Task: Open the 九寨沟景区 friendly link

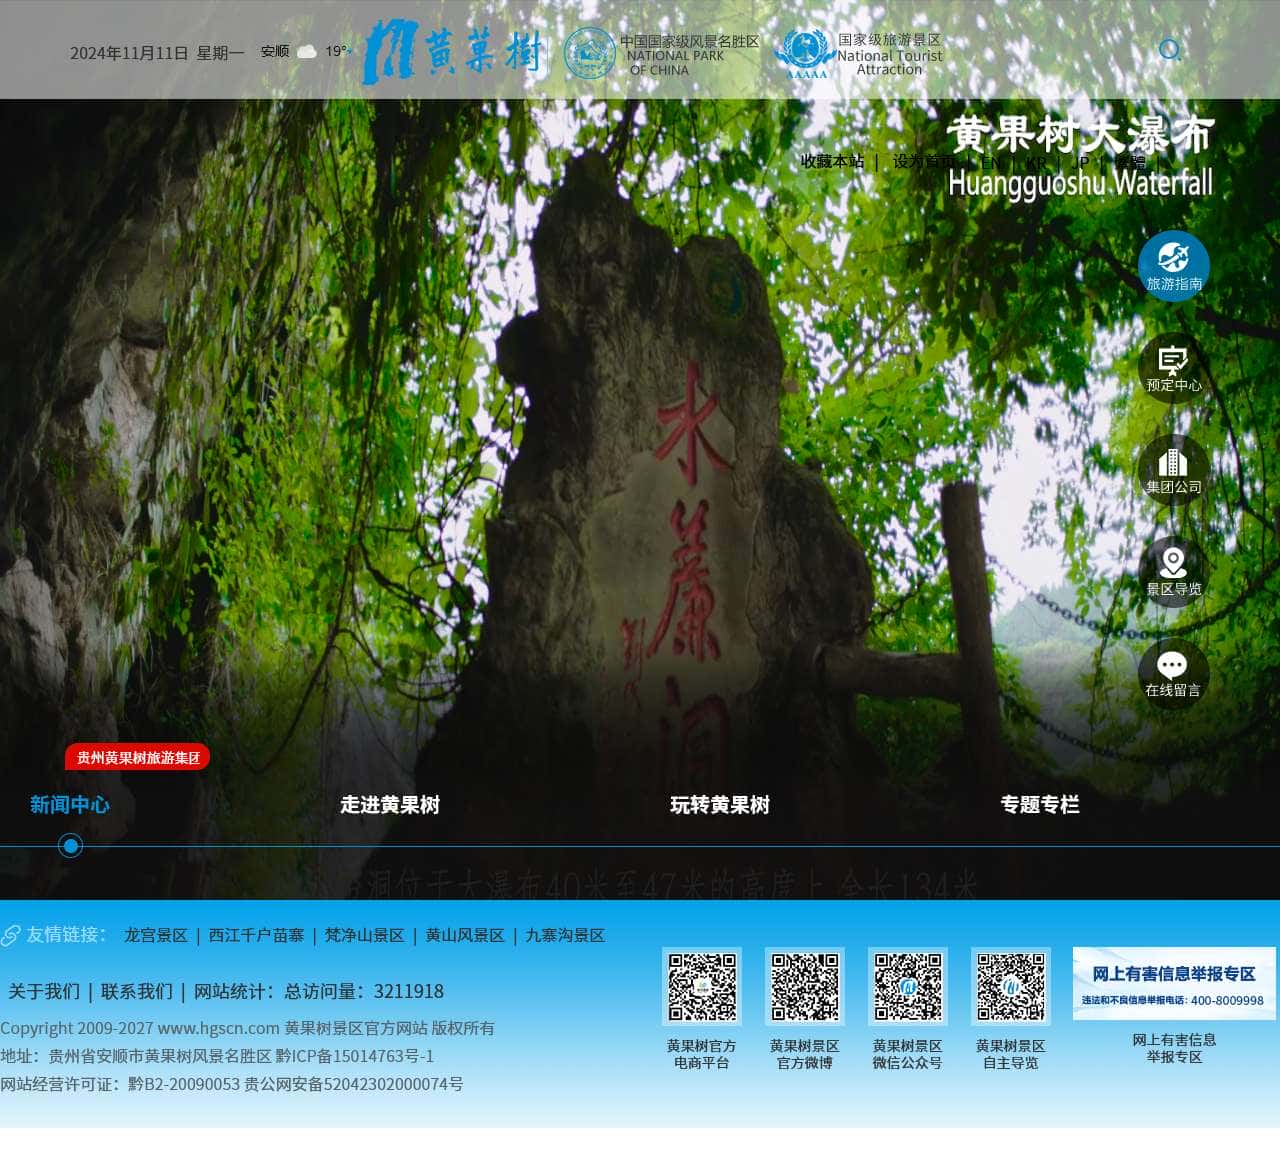Action: click(565, 935)
